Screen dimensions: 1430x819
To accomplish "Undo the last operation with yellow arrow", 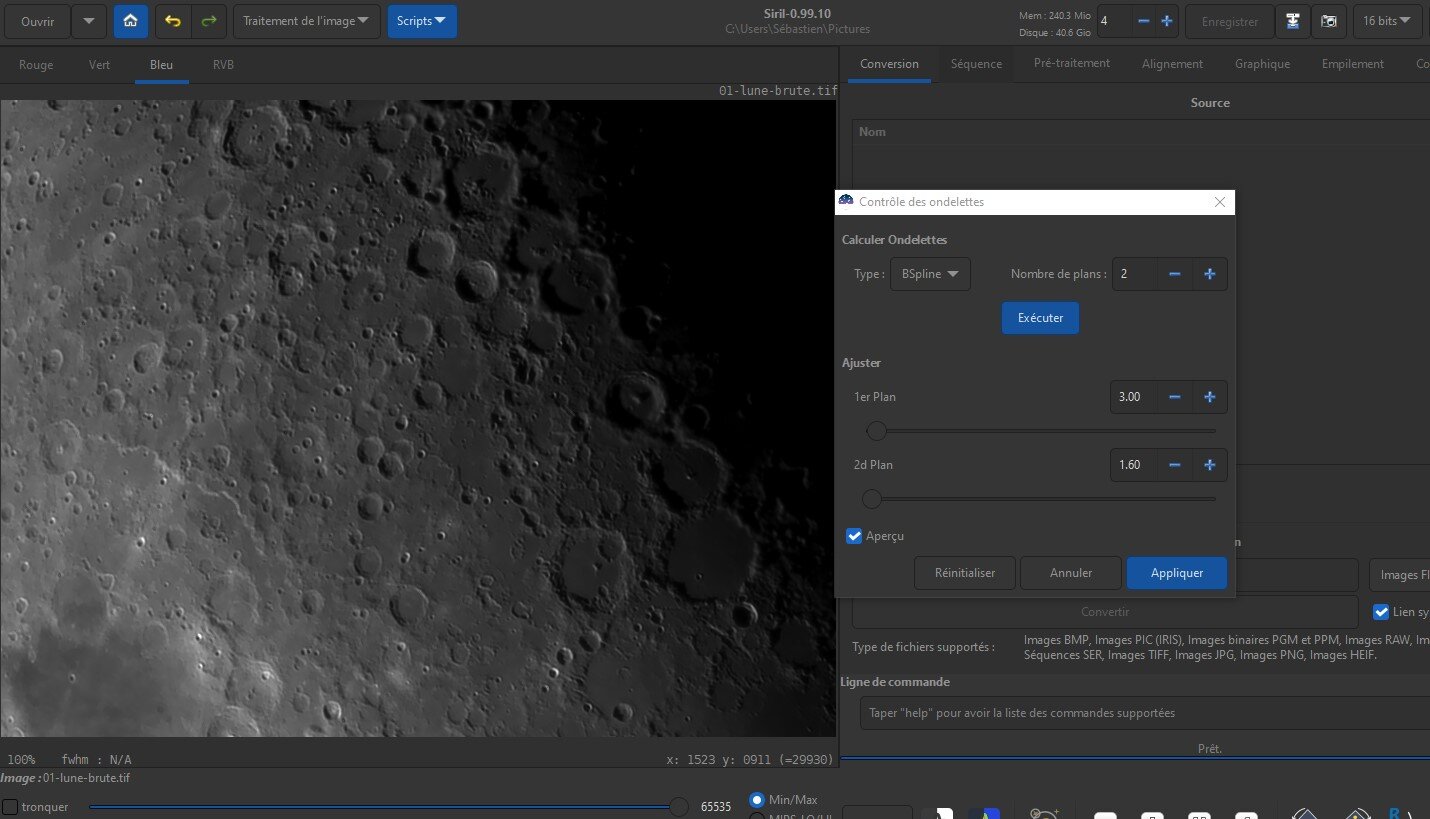I will (x=173, y=21).
